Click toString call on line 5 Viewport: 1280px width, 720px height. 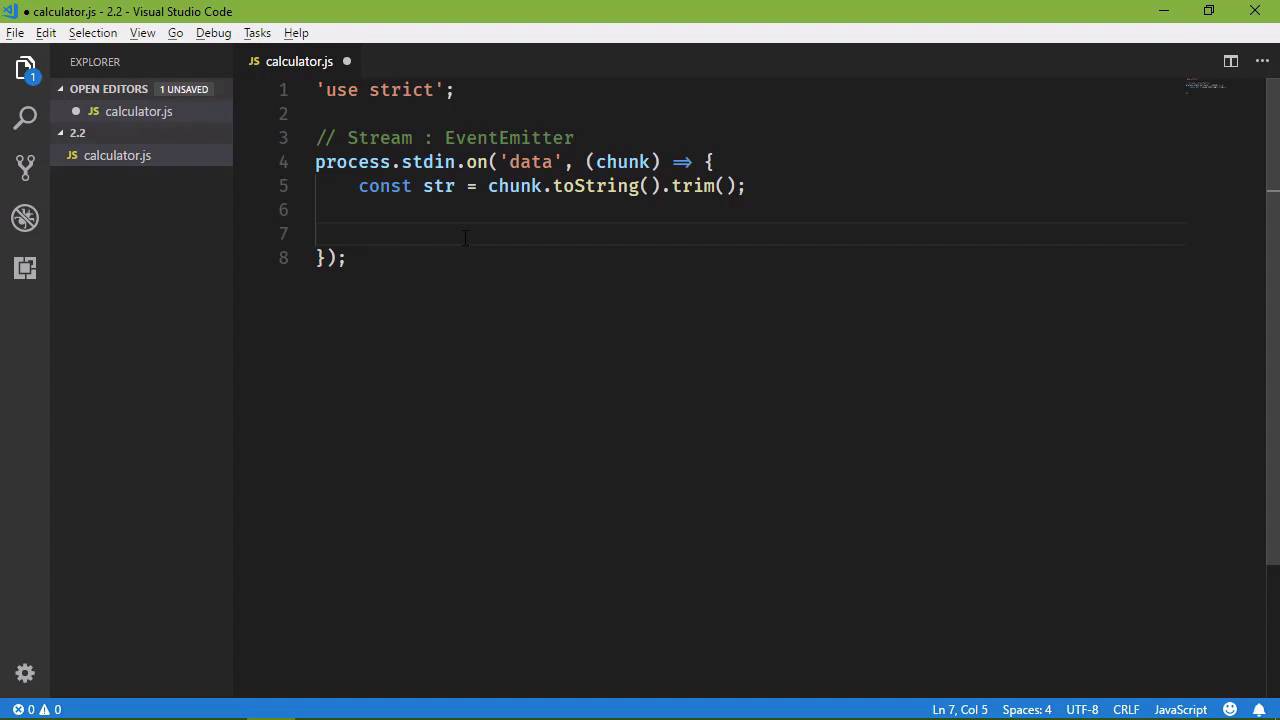(x=596, y=186)
